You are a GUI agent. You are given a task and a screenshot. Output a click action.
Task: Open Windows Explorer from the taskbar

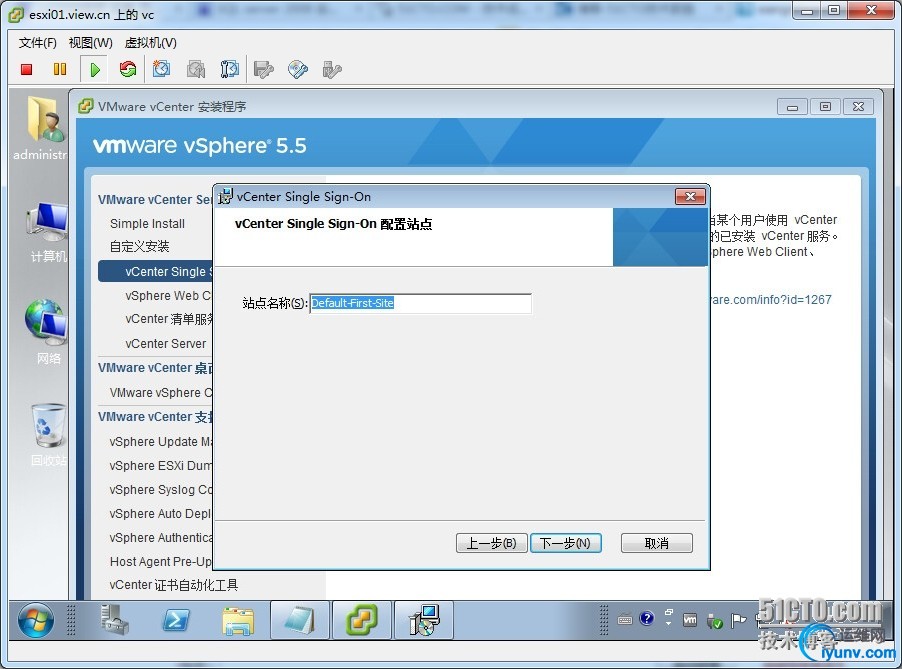click(x=238, y=621)
